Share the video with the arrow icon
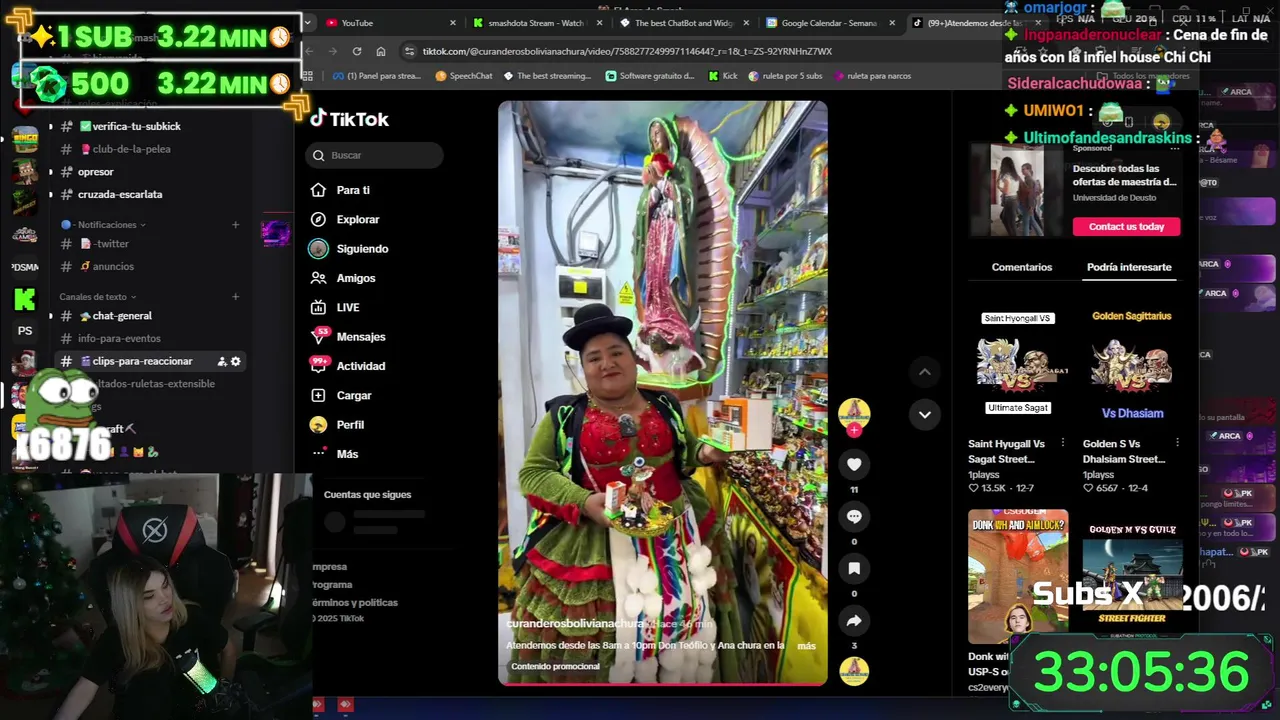The image size is (1280, 720). [x=854, y=621]
